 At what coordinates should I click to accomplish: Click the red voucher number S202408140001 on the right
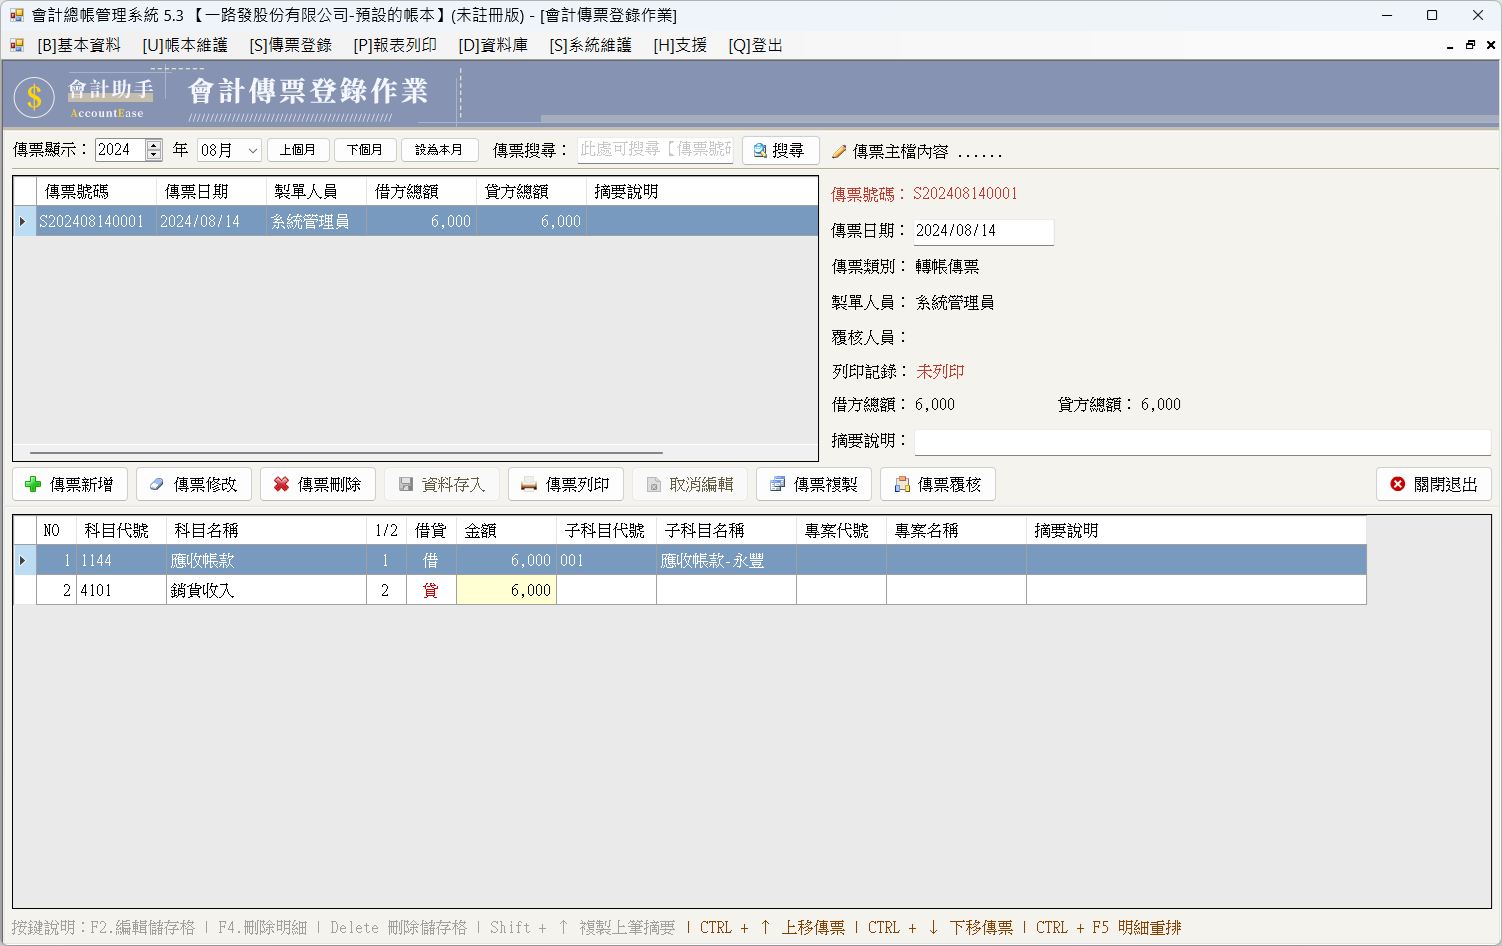[965, 194]
